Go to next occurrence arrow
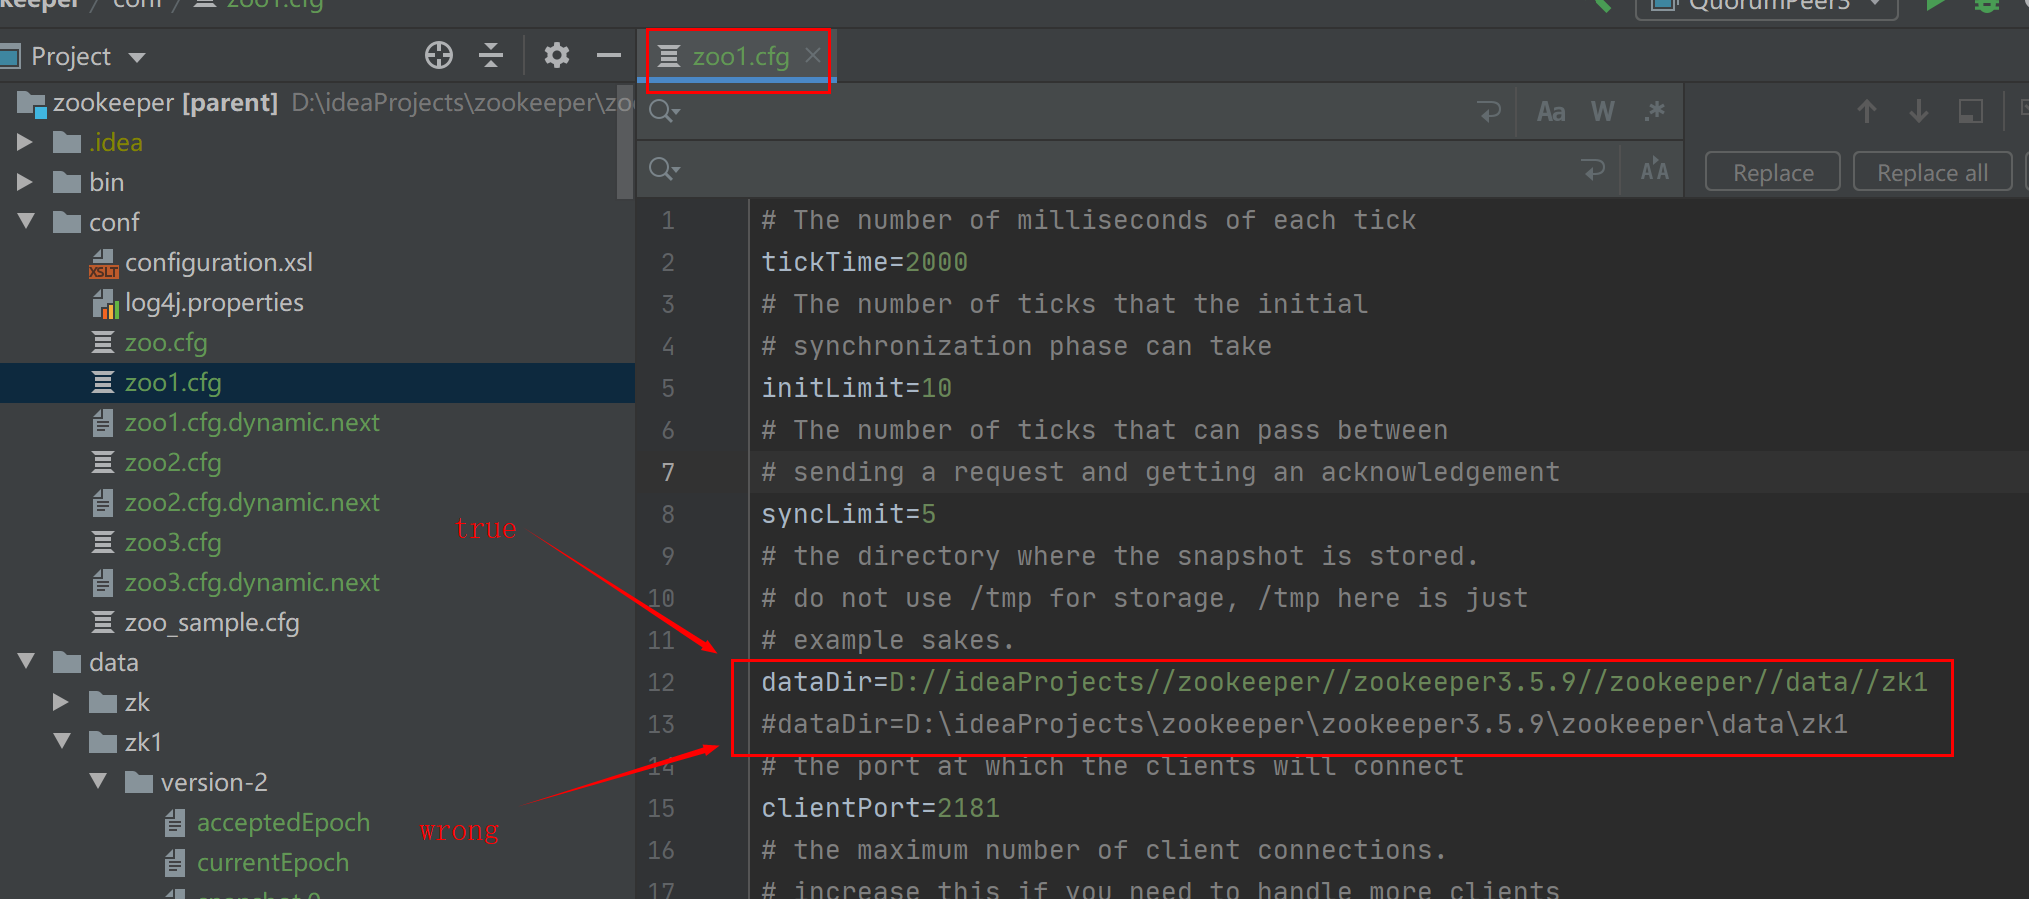Screen dimensions: 2029x899 1918,111
